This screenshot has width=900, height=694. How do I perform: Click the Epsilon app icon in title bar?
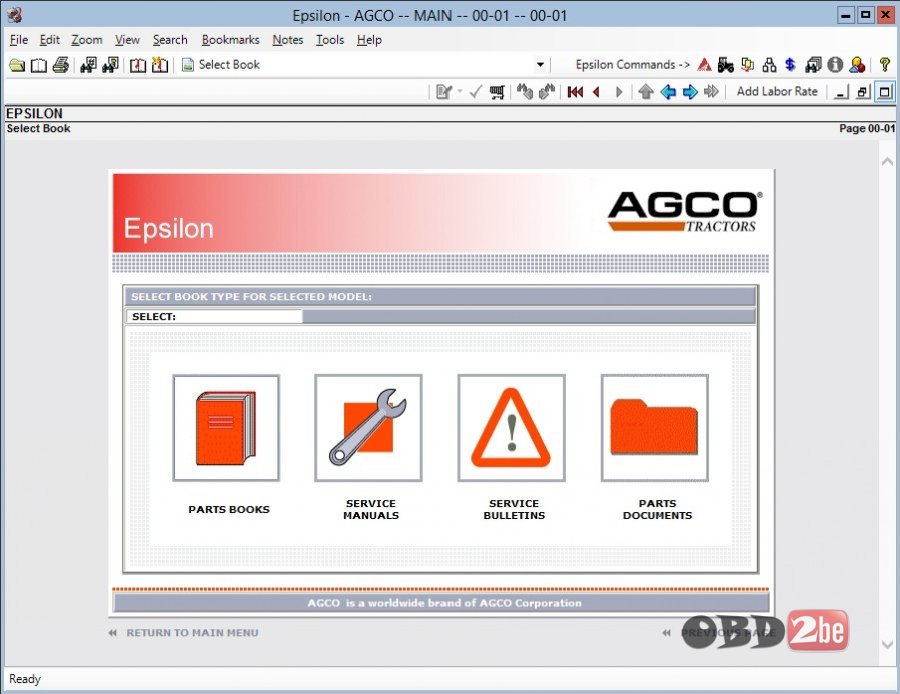(x=15, y=15)
